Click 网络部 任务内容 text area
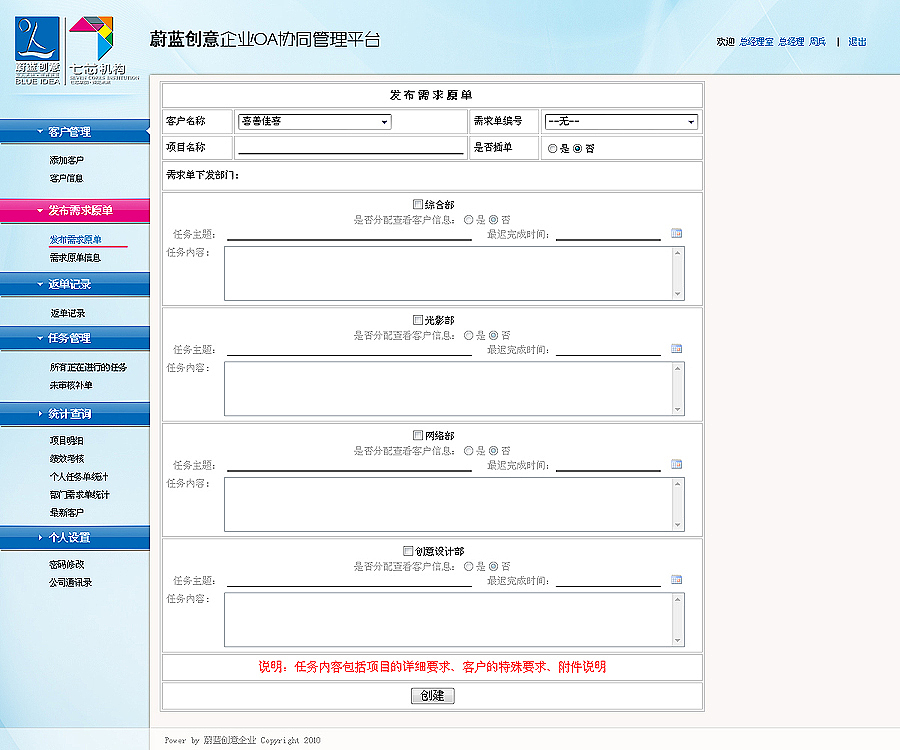Screen dimensions: 900x750 [454, 504]
